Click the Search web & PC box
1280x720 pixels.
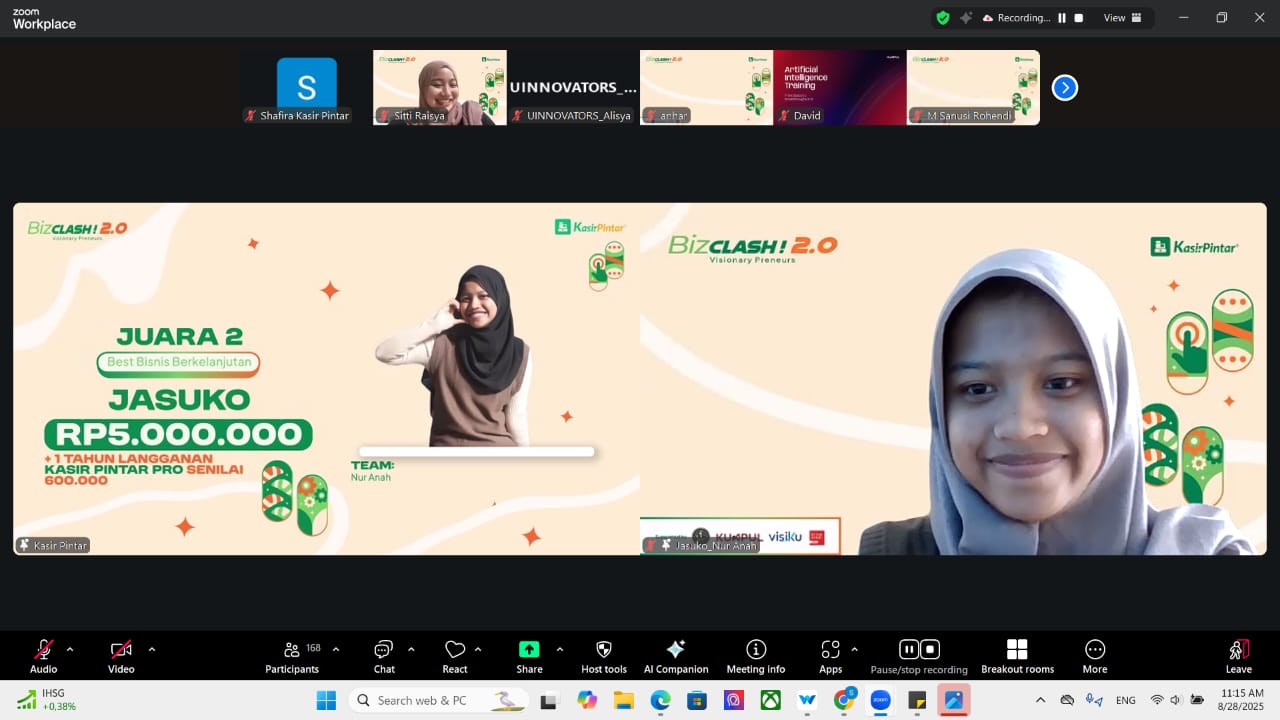pyautogui.click(x=439, y=700)
